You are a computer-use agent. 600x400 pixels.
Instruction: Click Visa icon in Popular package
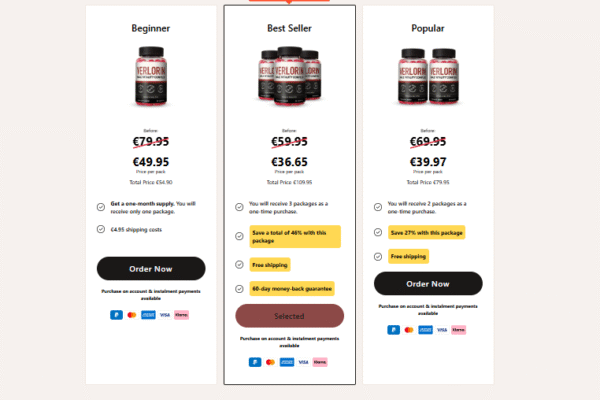[x=443, y=328]
